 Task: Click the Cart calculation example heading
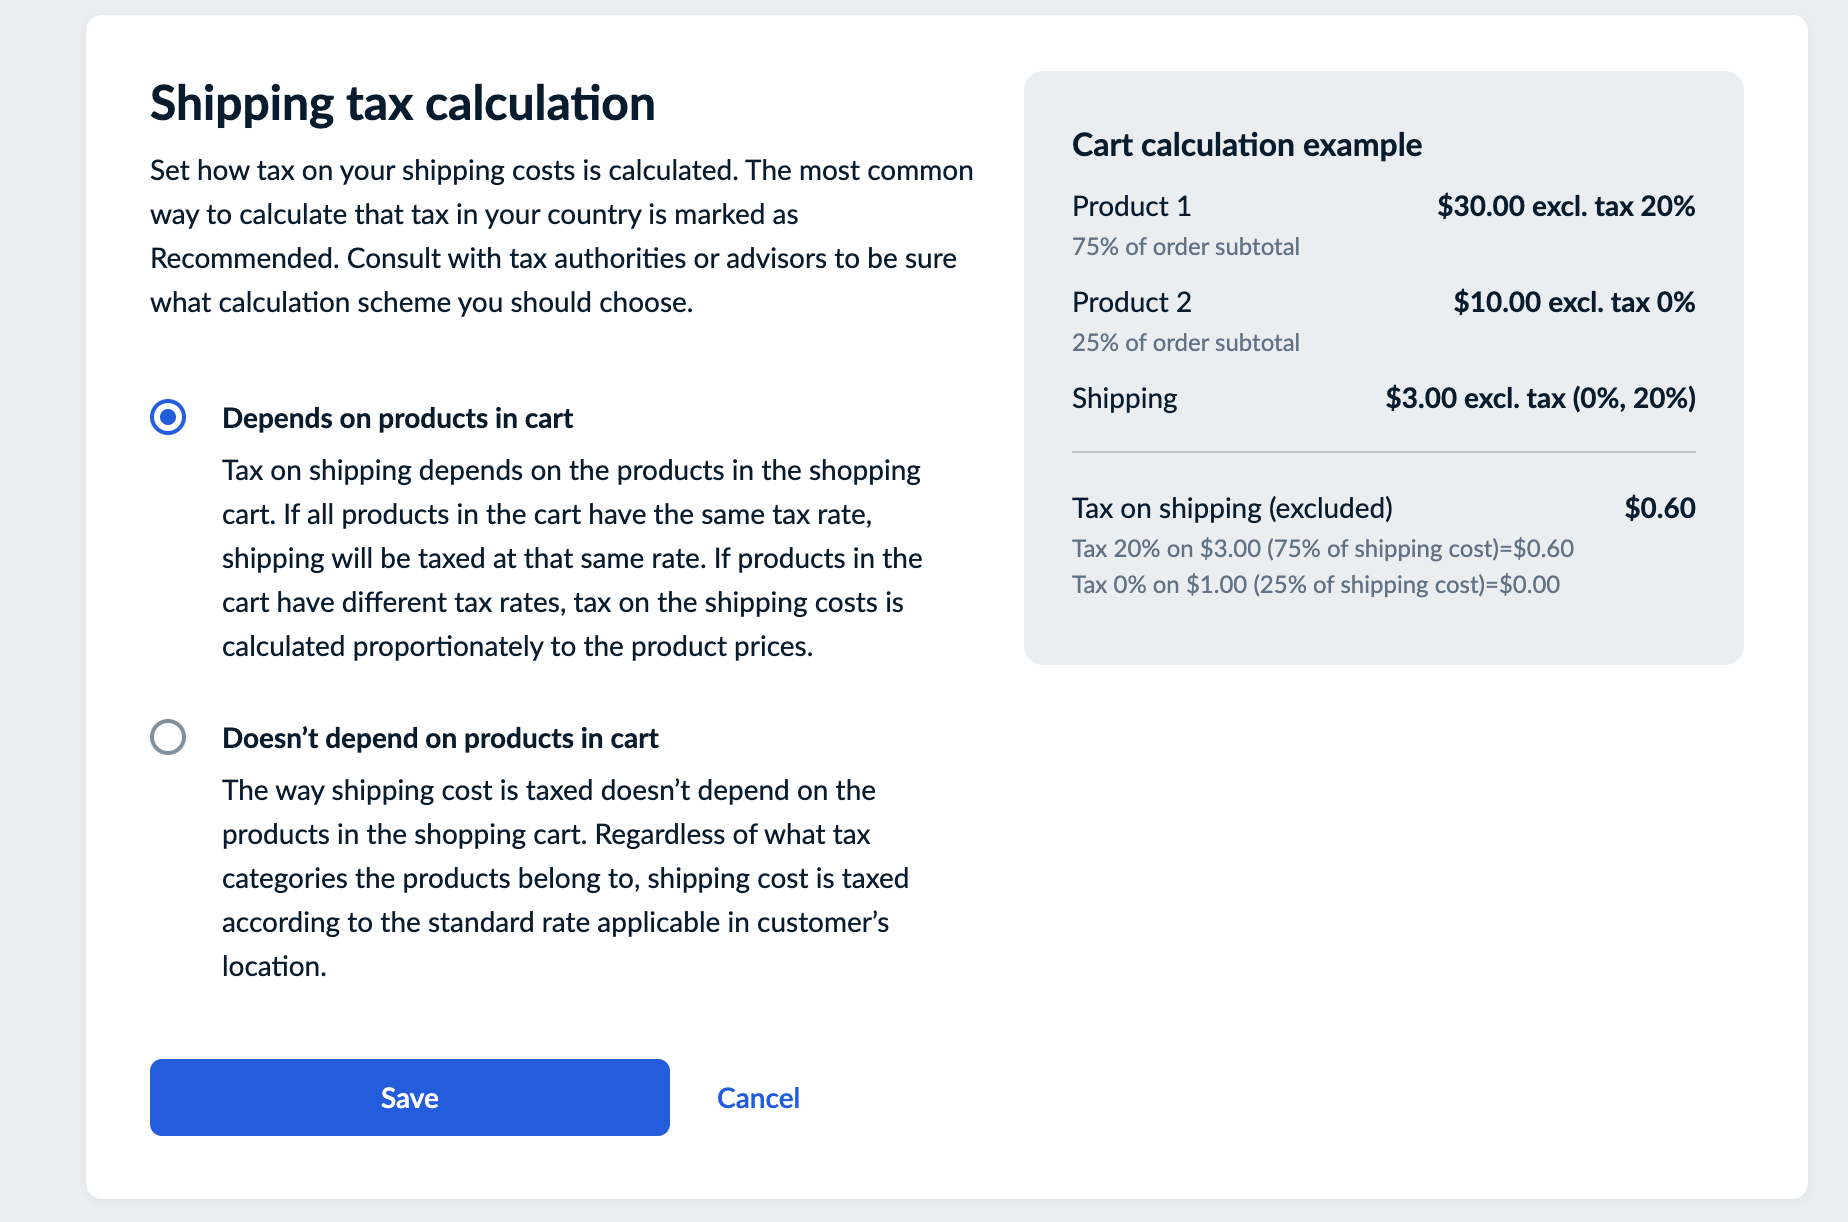[x=1246, y=145]
